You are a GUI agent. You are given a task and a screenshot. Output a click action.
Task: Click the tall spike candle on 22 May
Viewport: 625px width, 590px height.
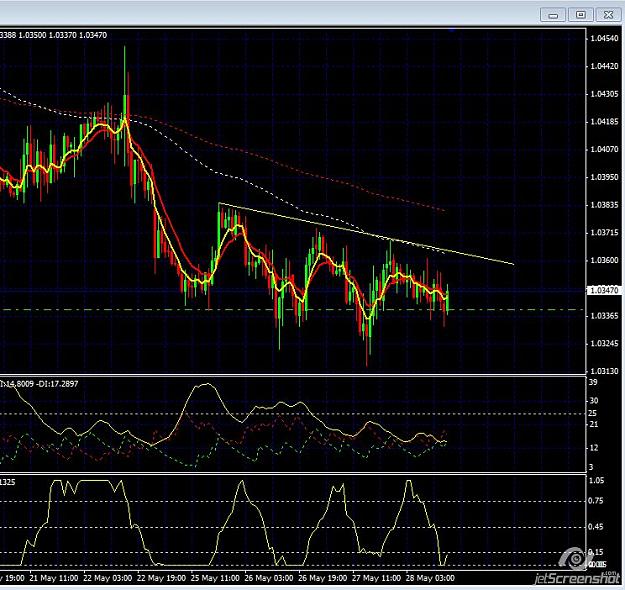point(125,106)
